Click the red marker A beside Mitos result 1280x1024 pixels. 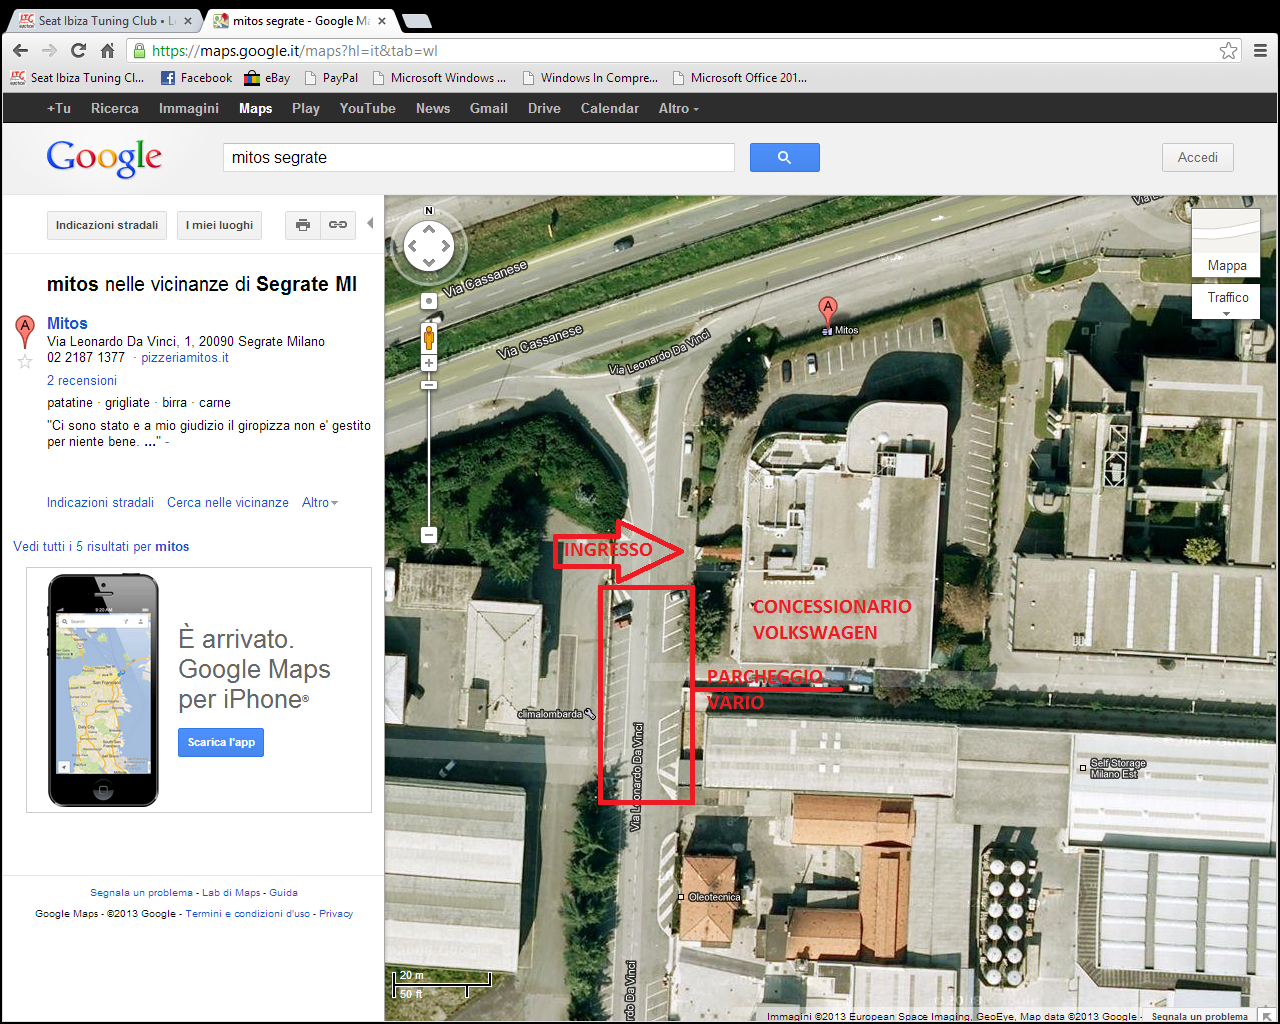coord(25,330)
